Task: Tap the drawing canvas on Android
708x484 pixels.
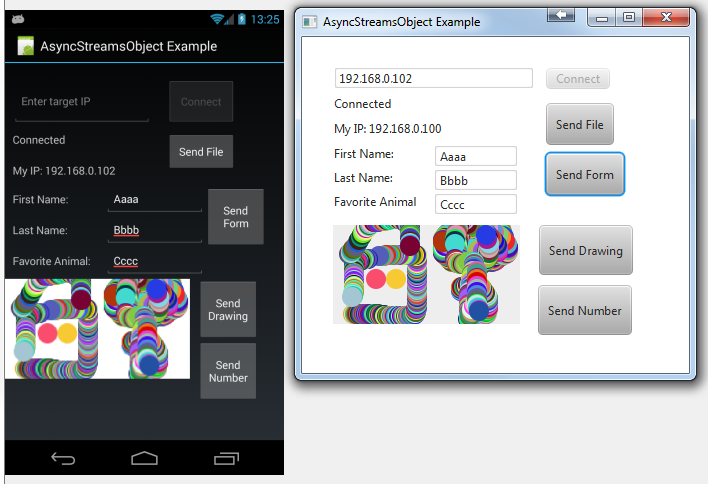Action: [98, 329]
